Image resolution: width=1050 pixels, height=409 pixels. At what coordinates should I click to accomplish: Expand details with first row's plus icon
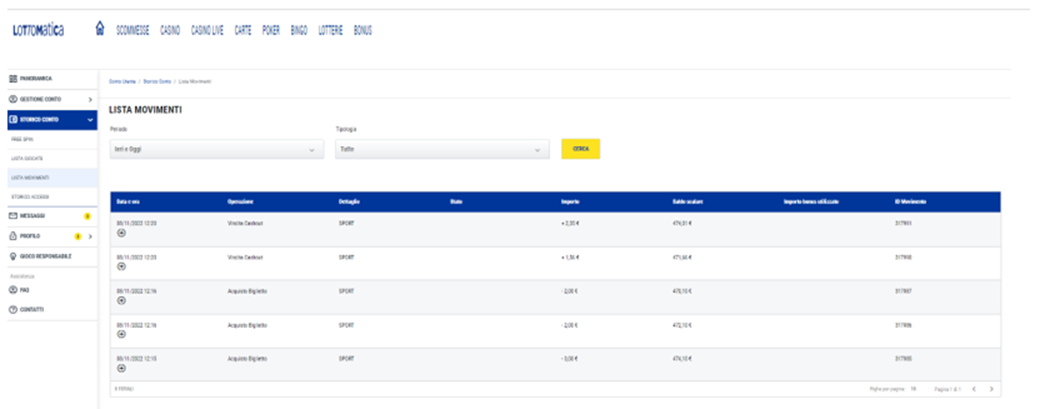pos(122,233)
